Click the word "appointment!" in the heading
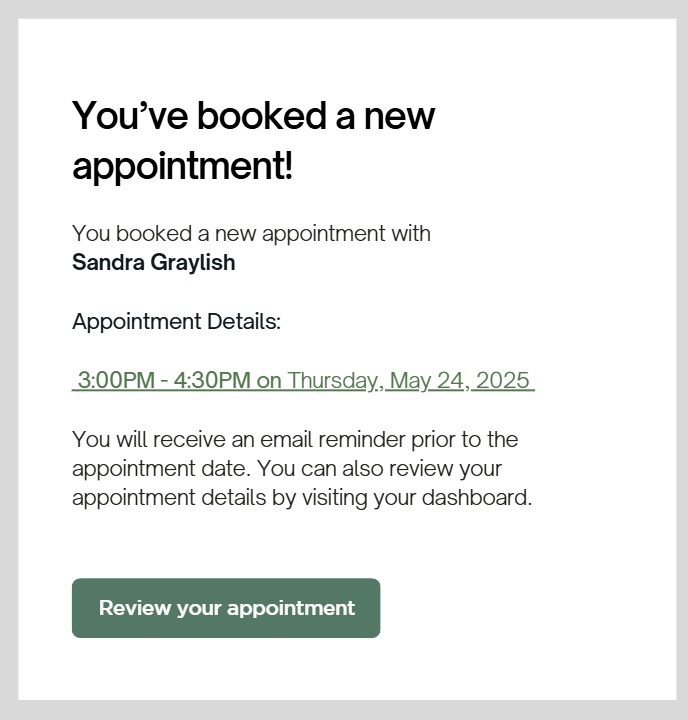Image resolution: width=688 pixels, height=720 pixels. pos(183,165)
